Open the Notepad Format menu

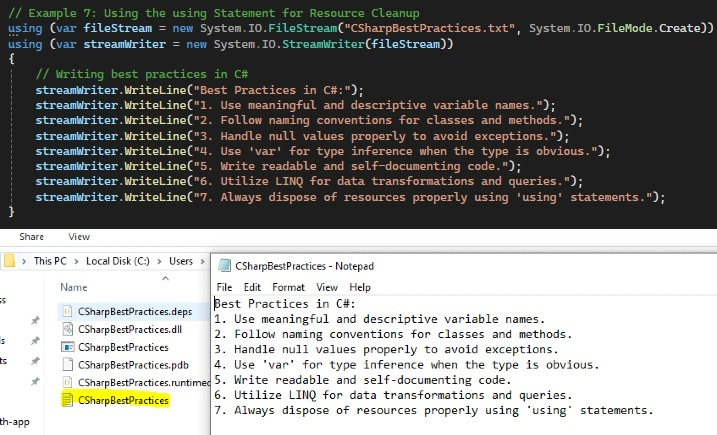point(288,287)
